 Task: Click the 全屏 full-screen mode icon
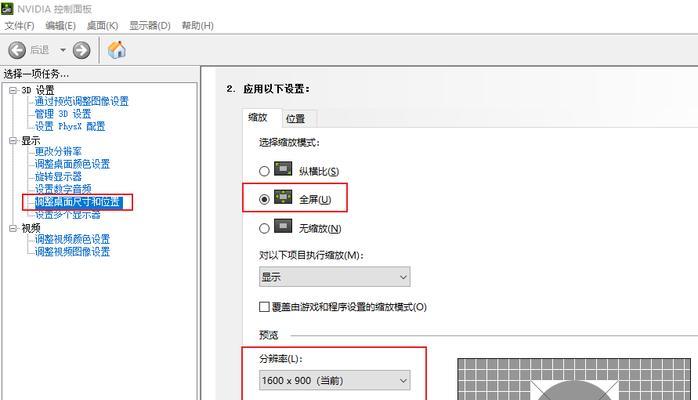[x=283, y=197]
